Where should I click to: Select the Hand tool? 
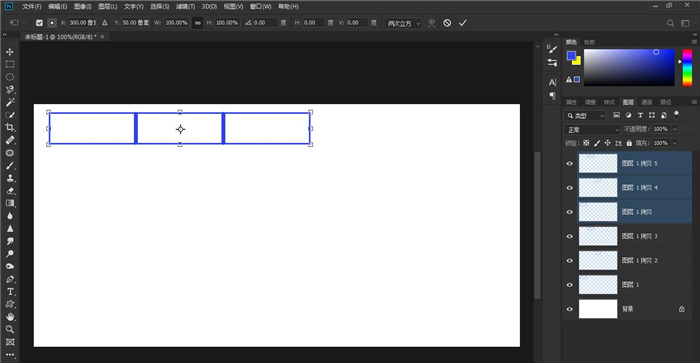coord(10,317)
